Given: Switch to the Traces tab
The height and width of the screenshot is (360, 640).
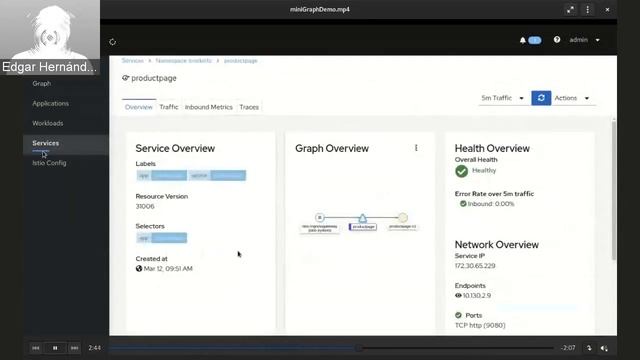Looking at the screenshot, I should pos(249,107).
